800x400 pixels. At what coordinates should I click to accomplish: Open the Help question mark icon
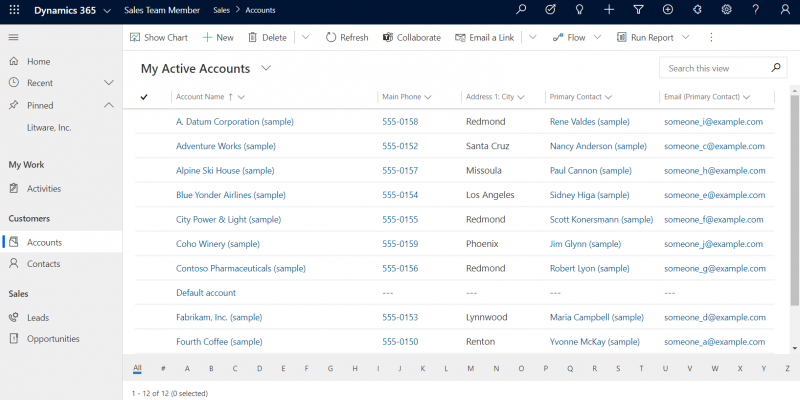coord(756,10)
